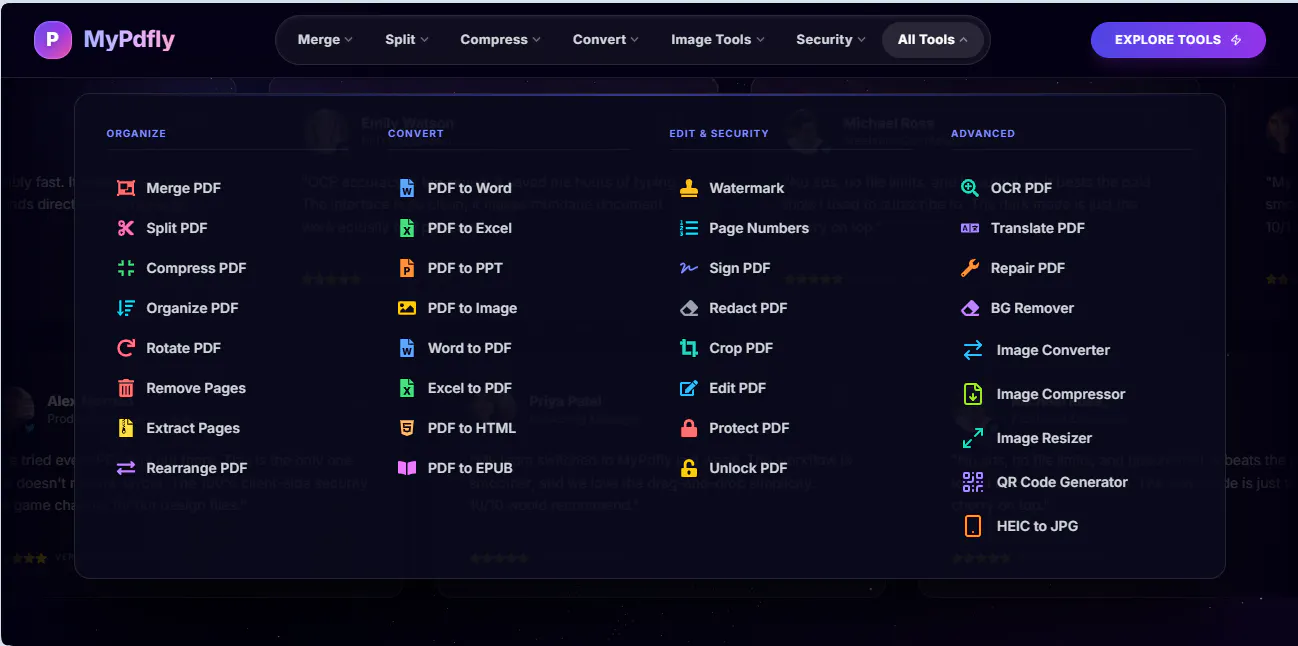Open the Security dropdown menu

(831, 40)
